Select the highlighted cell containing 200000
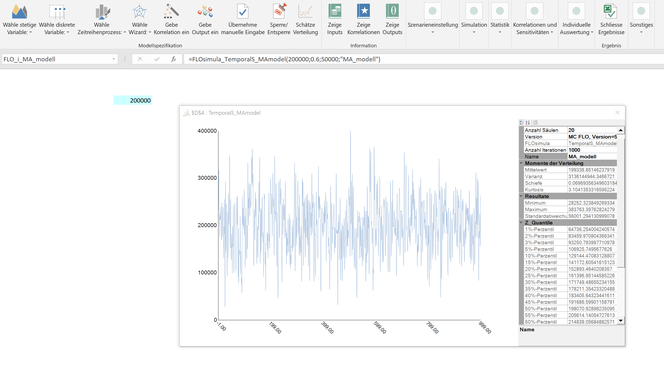This screenshot has height=367, width=664. tap(133, 100)
